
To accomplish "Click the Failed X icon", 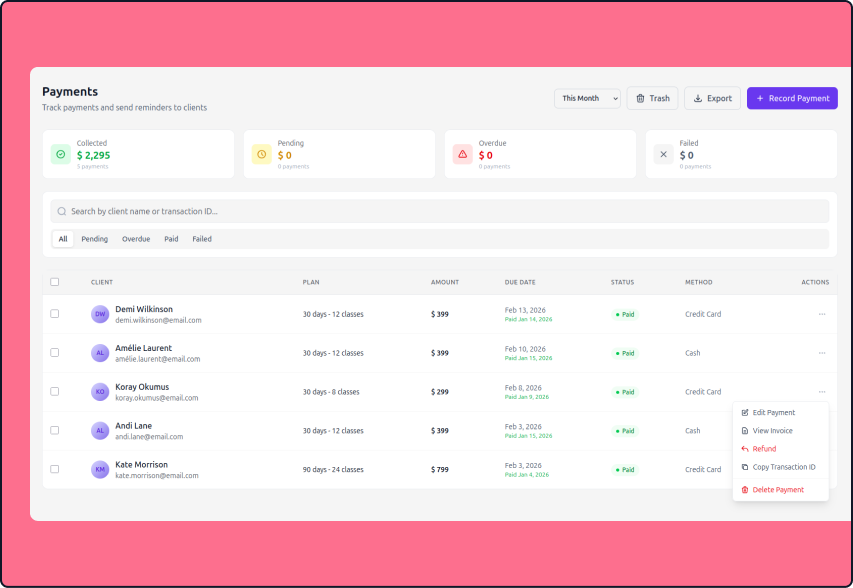I will click(663, 154).
